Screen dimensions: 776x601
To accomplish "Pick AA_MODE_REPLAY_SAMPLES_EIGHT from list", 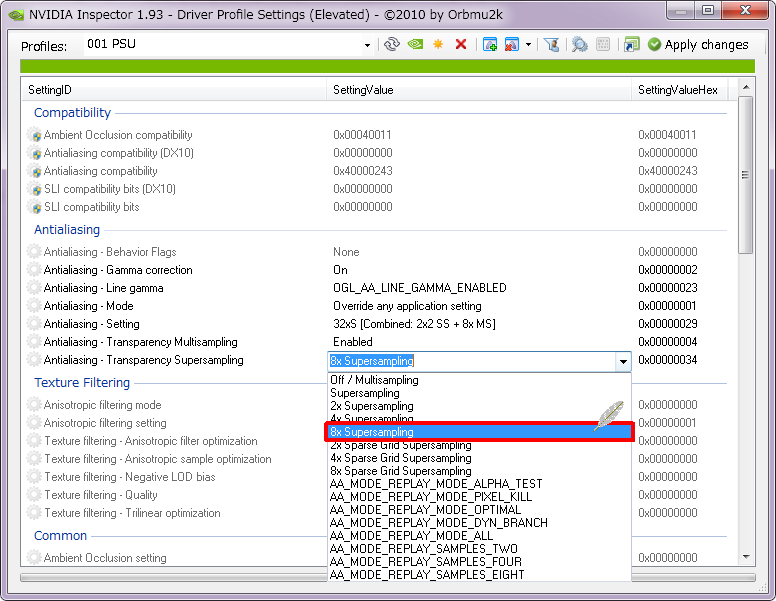I will [x=427, y=575].
